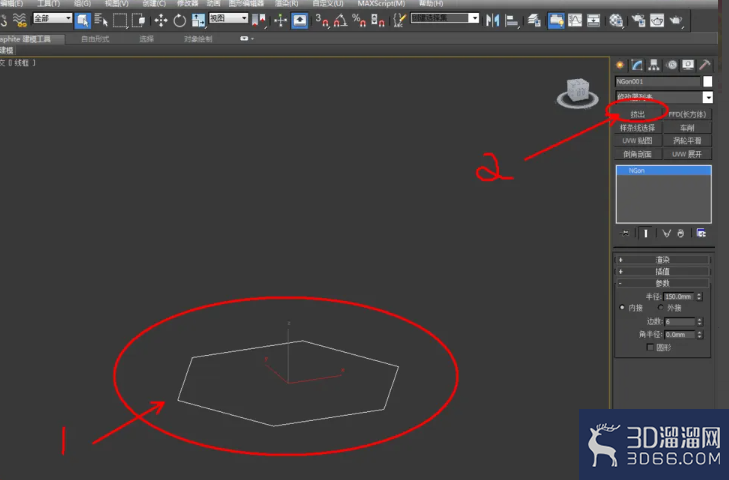This screenshot has height=480, width=729.
Task: Select NGon in modifier stack
Action: coord(663,171)
